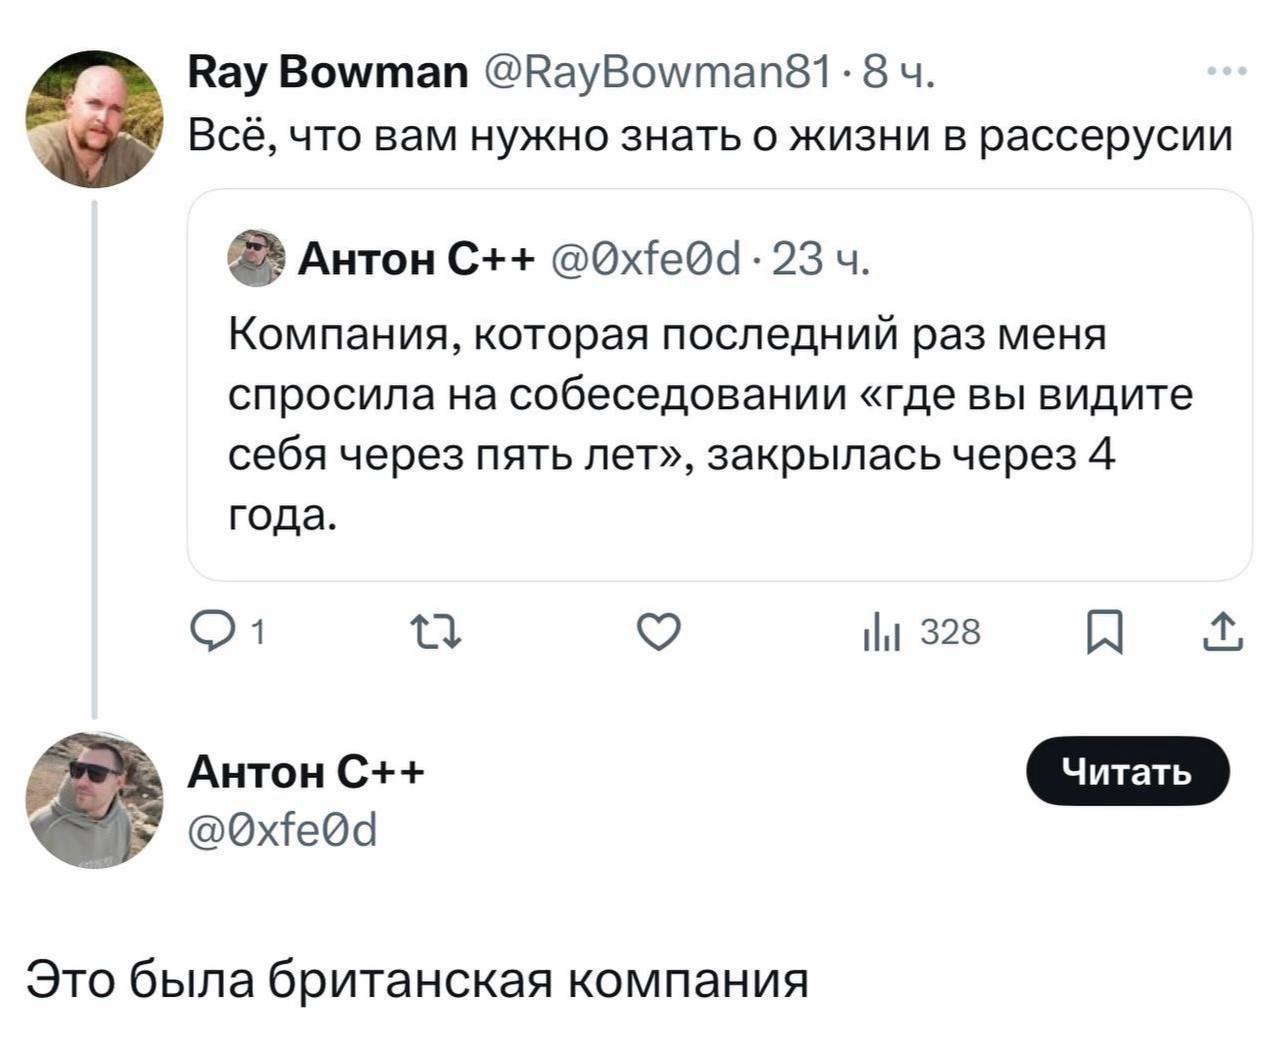The image size is (1279, 1053).
Task: Like the tweet with the heart icon
Action: pyautogui.click(x=658, y=632)
